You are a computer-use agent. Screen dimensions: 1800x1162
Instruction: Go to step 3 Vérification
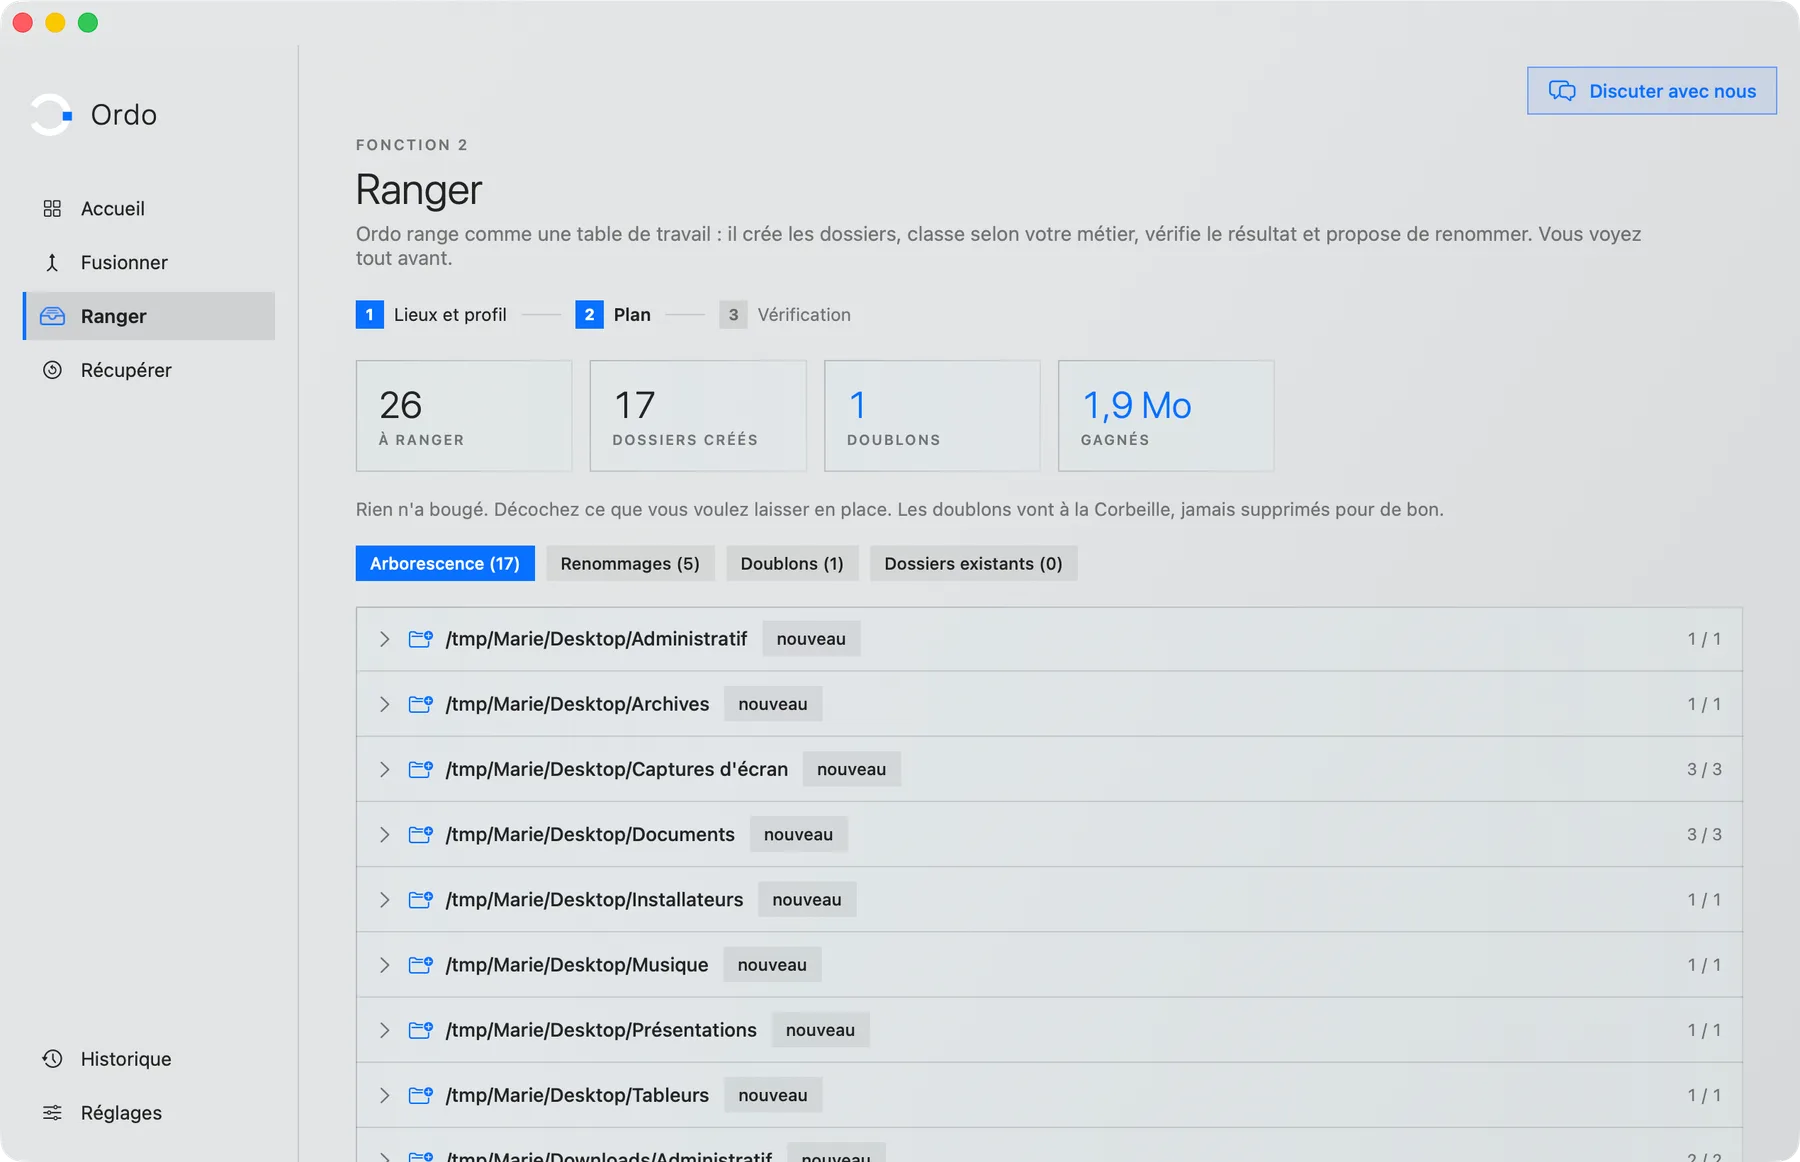point(785,314)
